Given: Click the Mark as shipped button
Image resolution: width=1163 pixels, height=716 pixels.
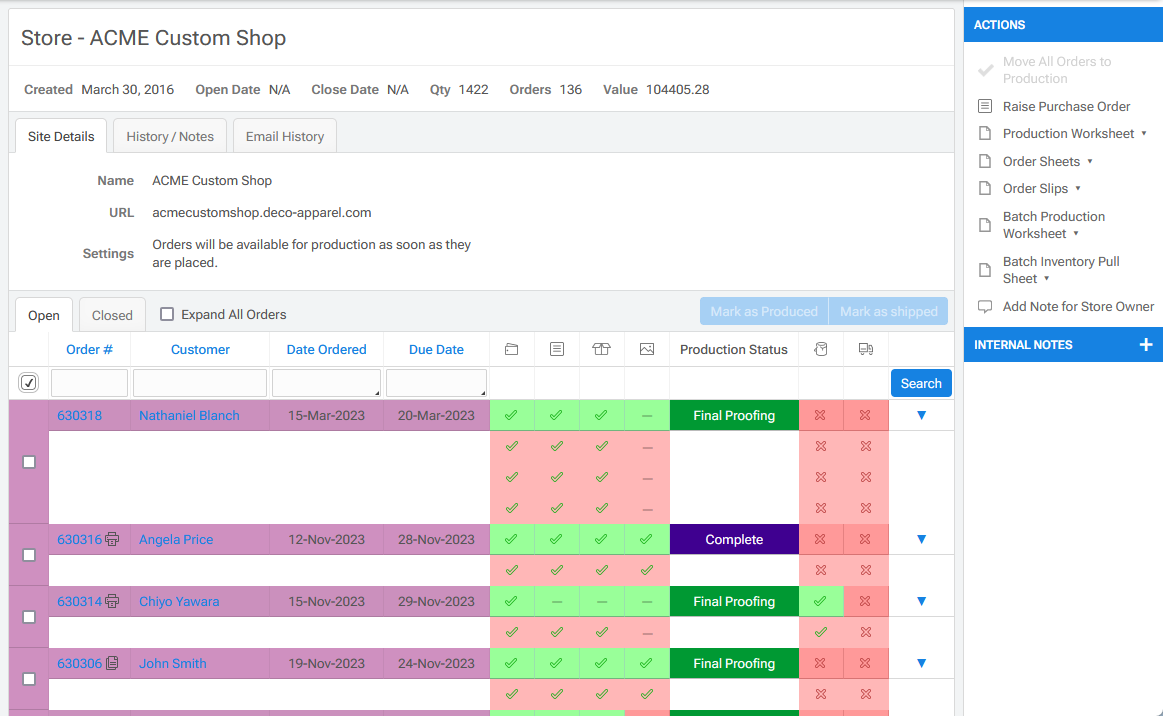Looking at the screenshot, I should coord(889,312).
